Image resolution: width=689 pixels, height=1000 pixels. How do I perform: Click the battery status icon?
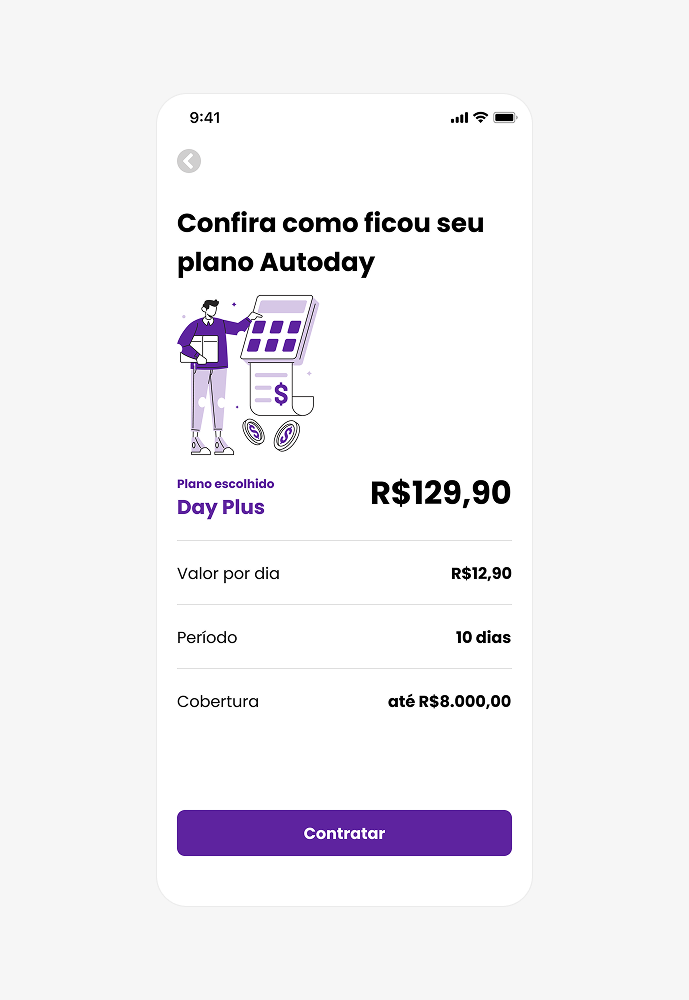505,117
